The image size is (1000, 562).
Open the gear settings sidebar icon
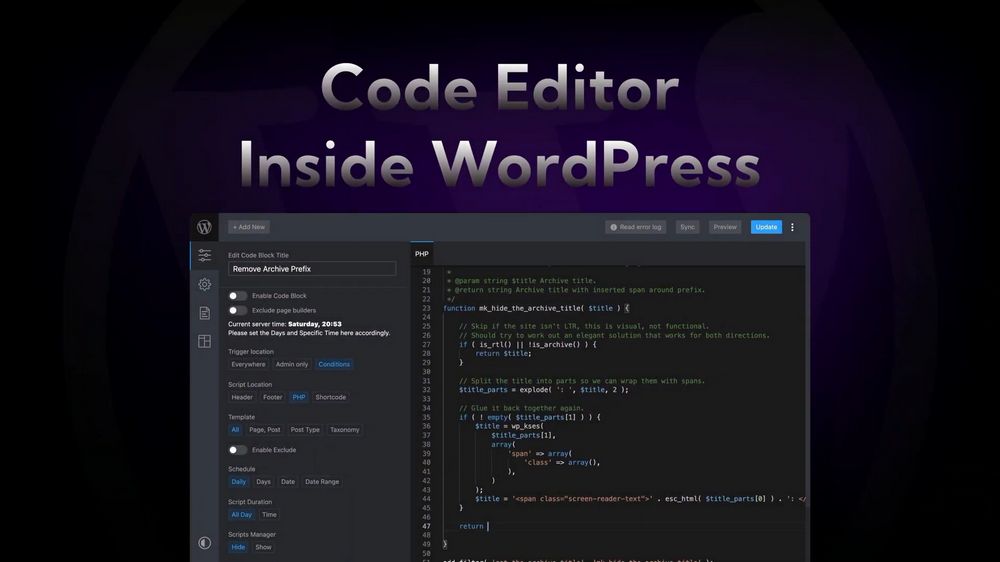(x=204, y=284)
